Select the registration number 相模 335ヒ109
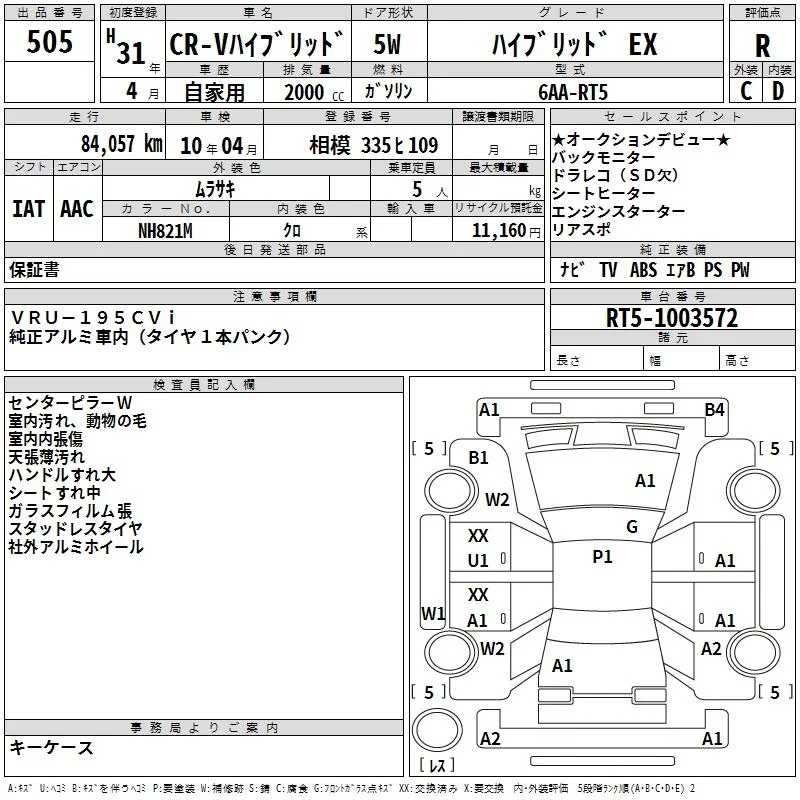The image size is (800, 800). 373,145
